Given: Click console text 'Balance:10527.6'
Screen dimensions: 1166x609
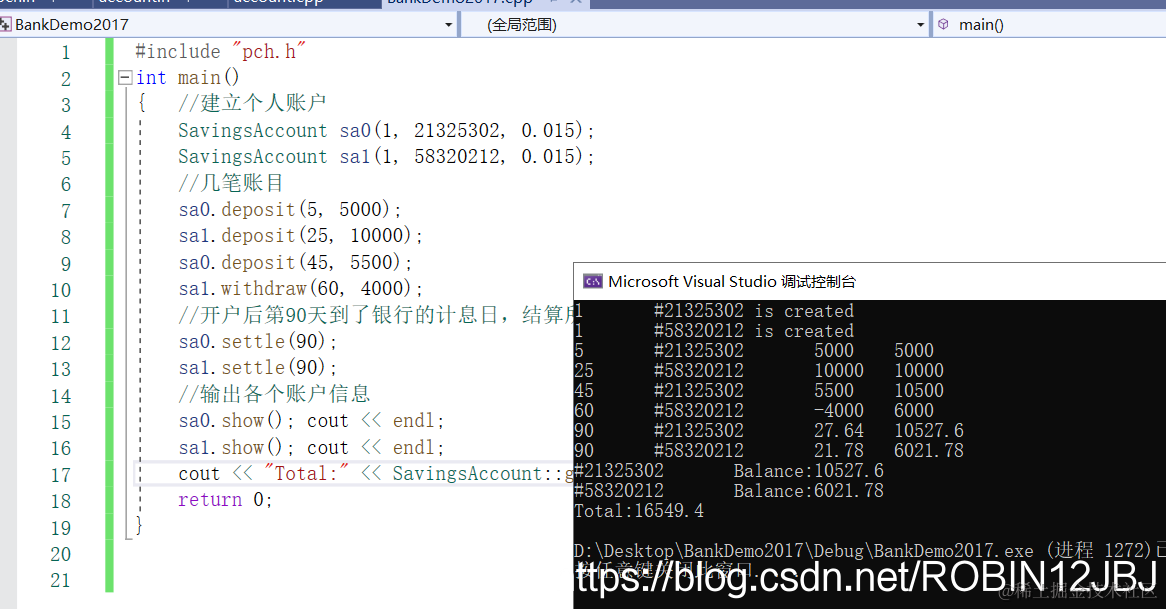Looking at the screenshot, I should 808,471.
